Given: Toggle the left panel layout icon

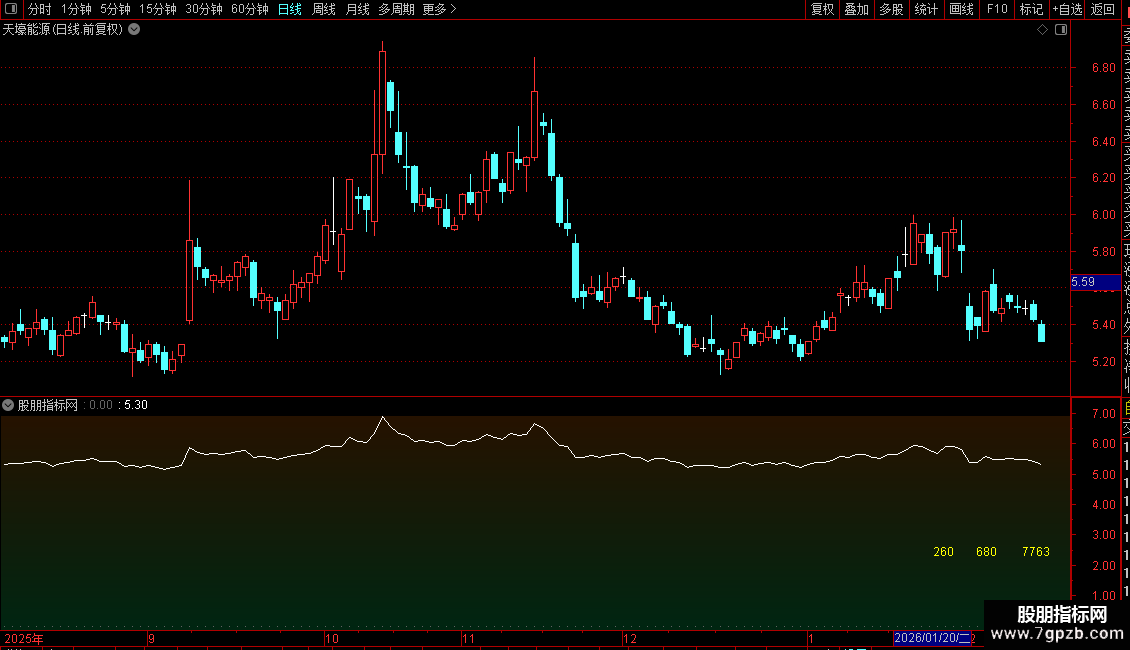Looking at the screenshot, I should [x=11, y=9].
